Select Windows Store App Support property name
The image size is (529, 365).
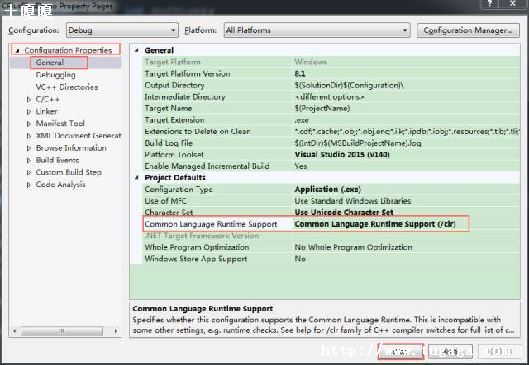(196, 259)
